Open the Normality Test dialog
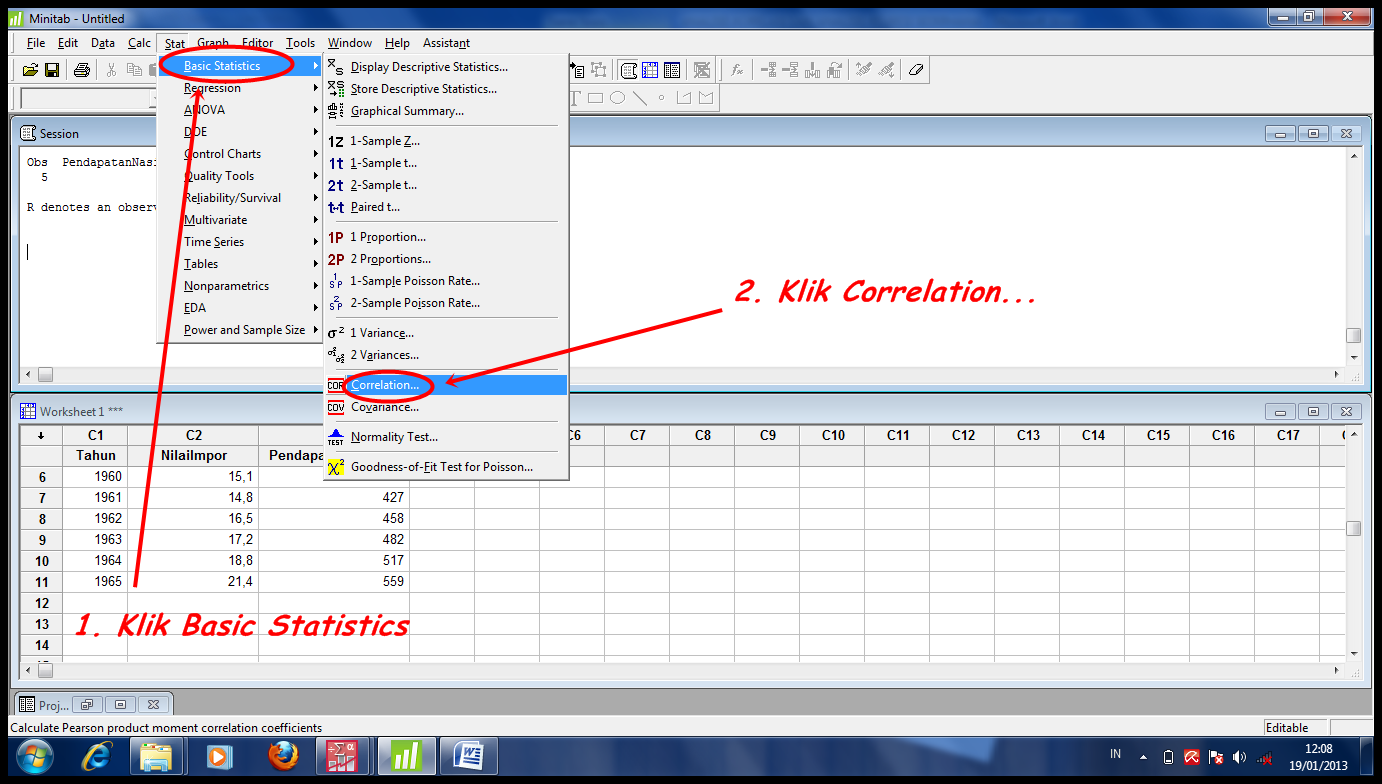Screen dimensions: 1382x784 446,437
